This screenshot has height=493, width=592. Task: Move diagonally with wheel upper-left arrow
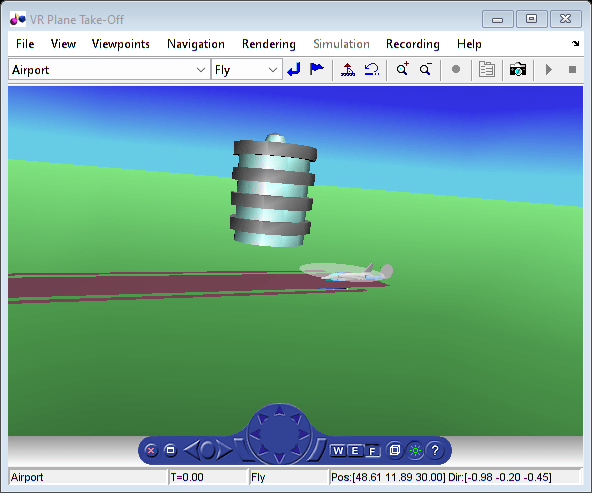click(262, 418)
